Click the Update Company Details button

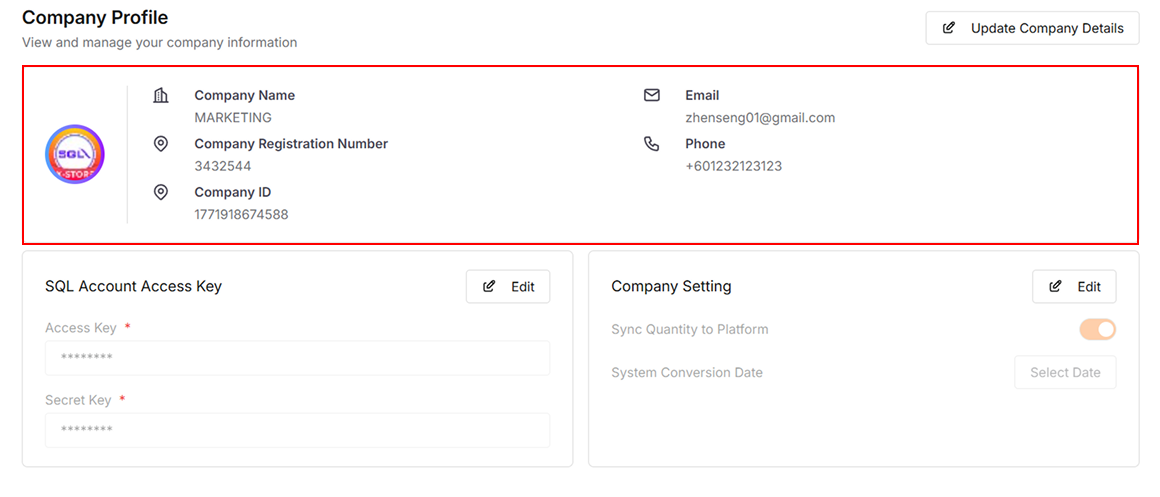[1032, 28]
